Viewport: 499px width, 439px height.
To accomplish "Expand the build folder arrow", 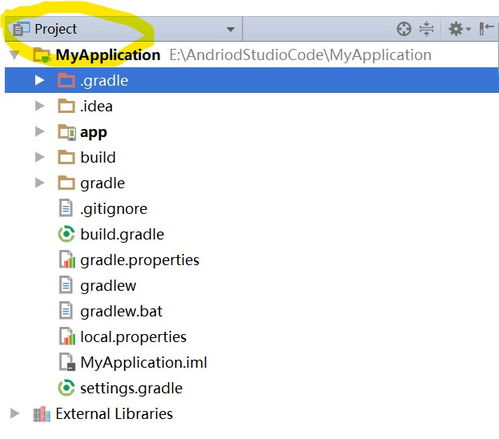I will coord(40,157).
